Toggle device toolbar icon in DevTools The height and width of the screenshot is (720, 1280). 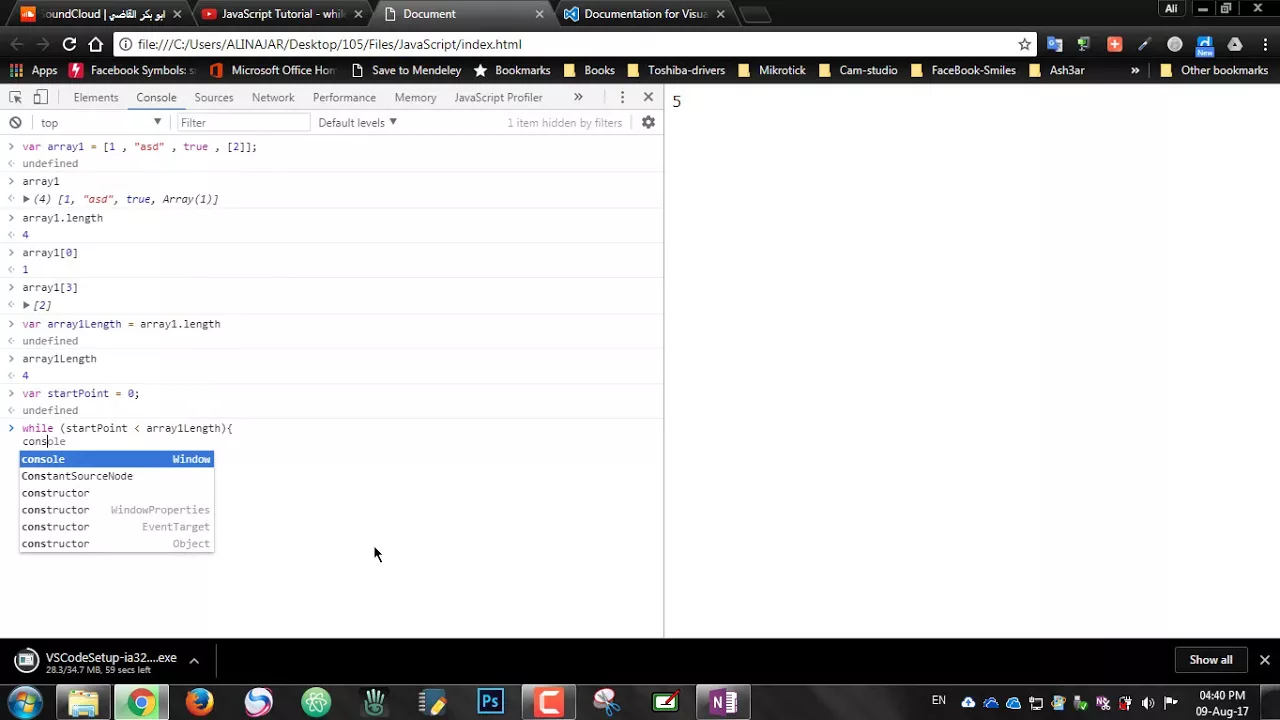tap(40, 97)
